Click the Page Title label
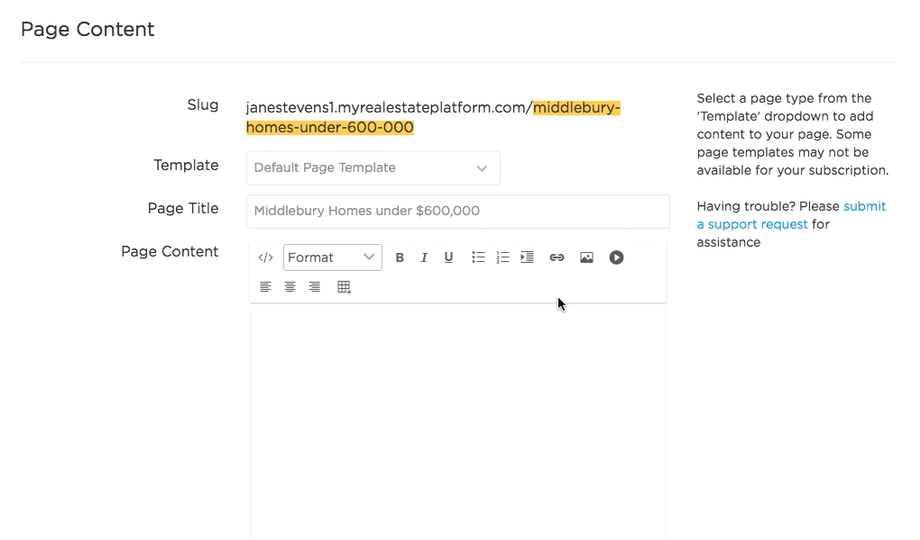 click(183, 208)
